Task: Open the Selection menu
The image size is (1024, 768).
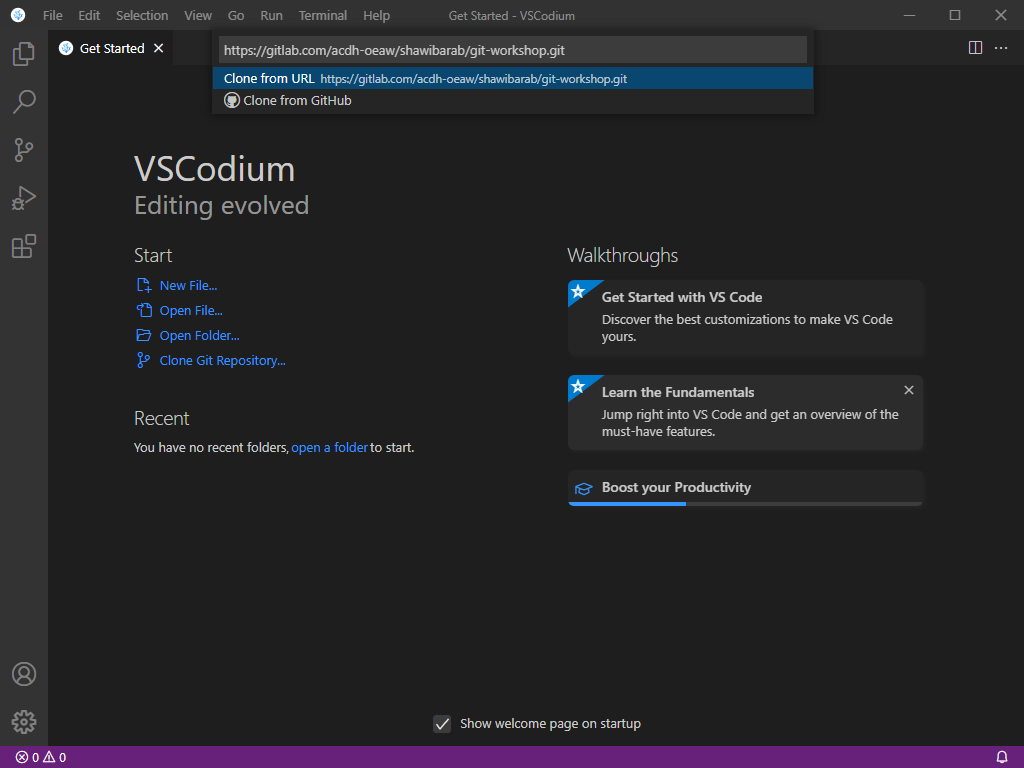Action: coord(142,15)
